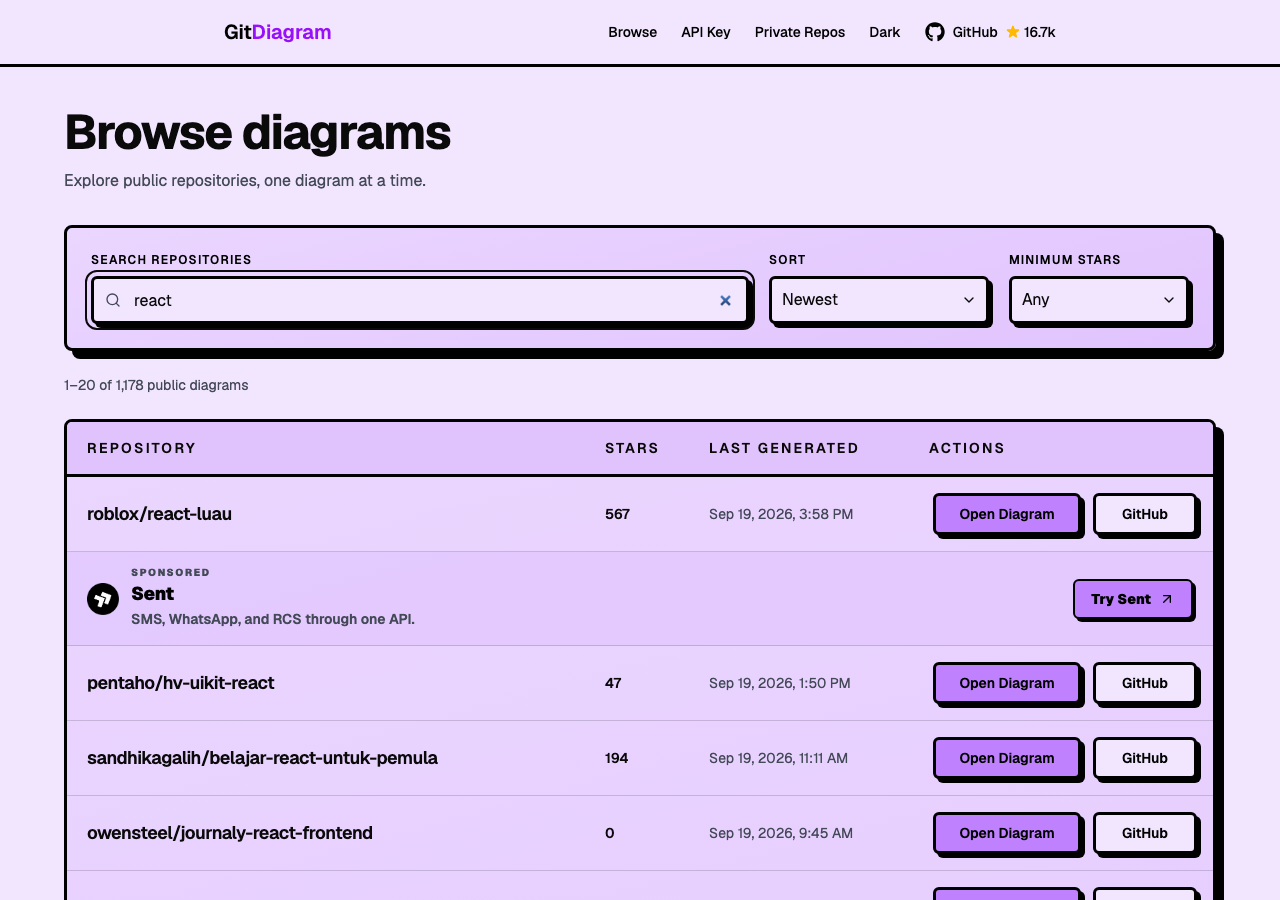1280x900 pixels.
Task: Open the API Key menu item
Action: (x=706, y=32)
